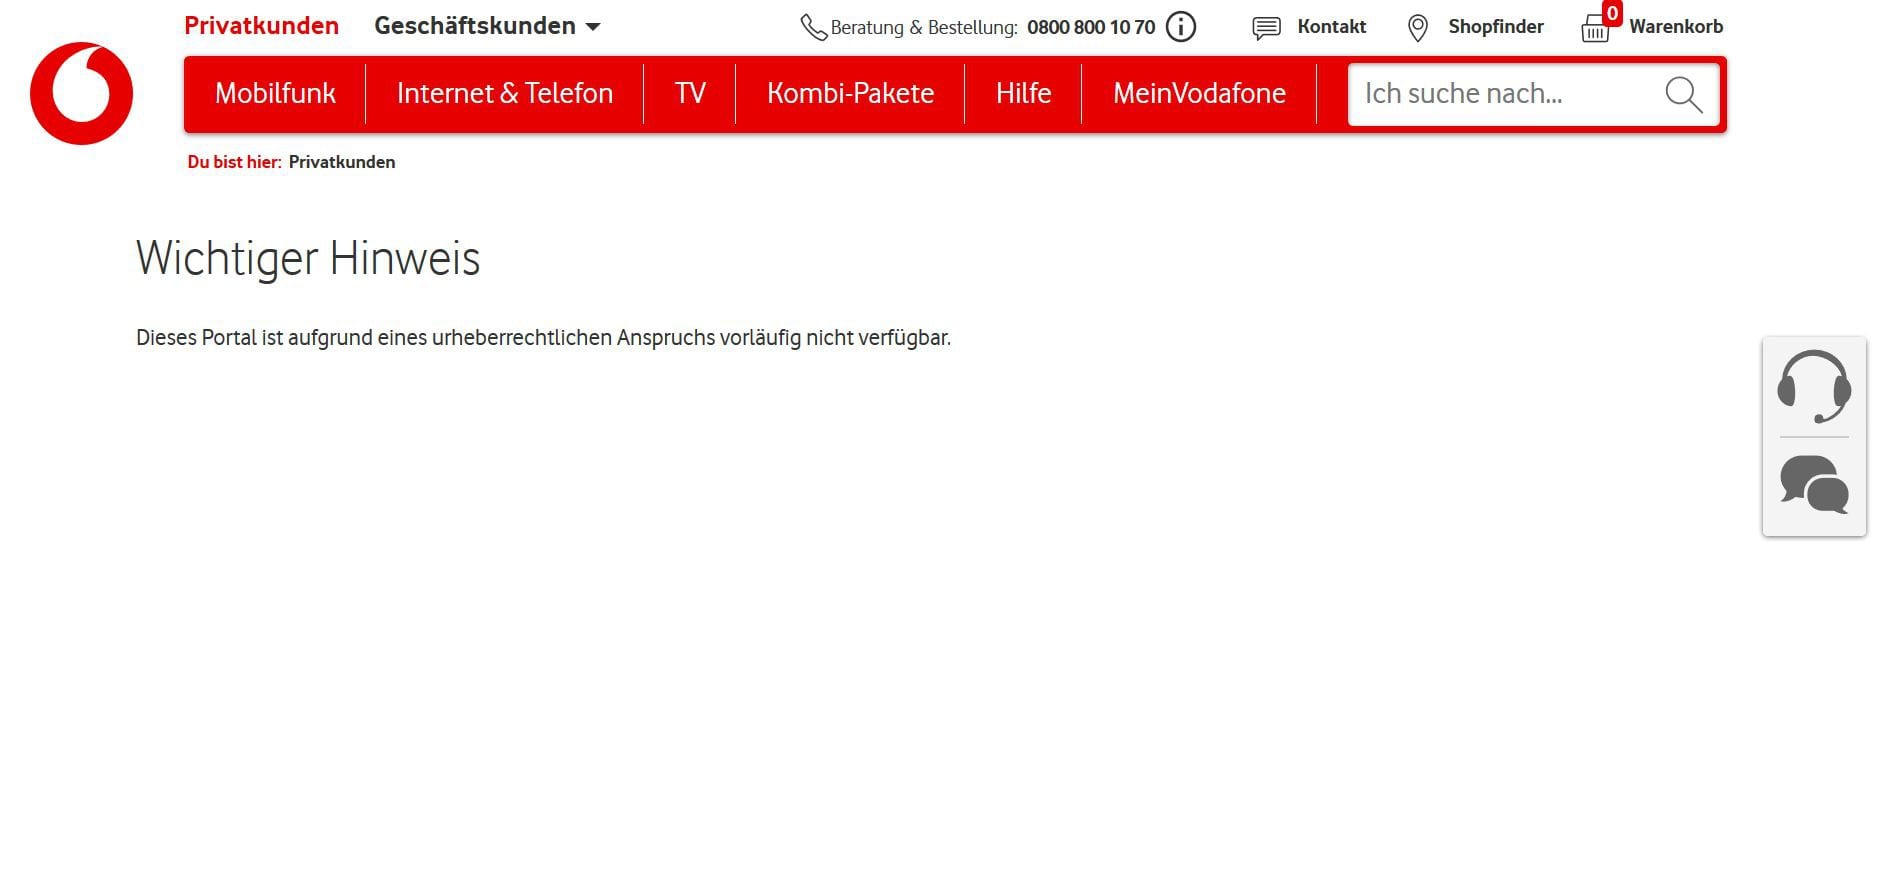Open the Internet & Telefon menu
Viewport: 1877px width, 873px height.
point(504,93)
